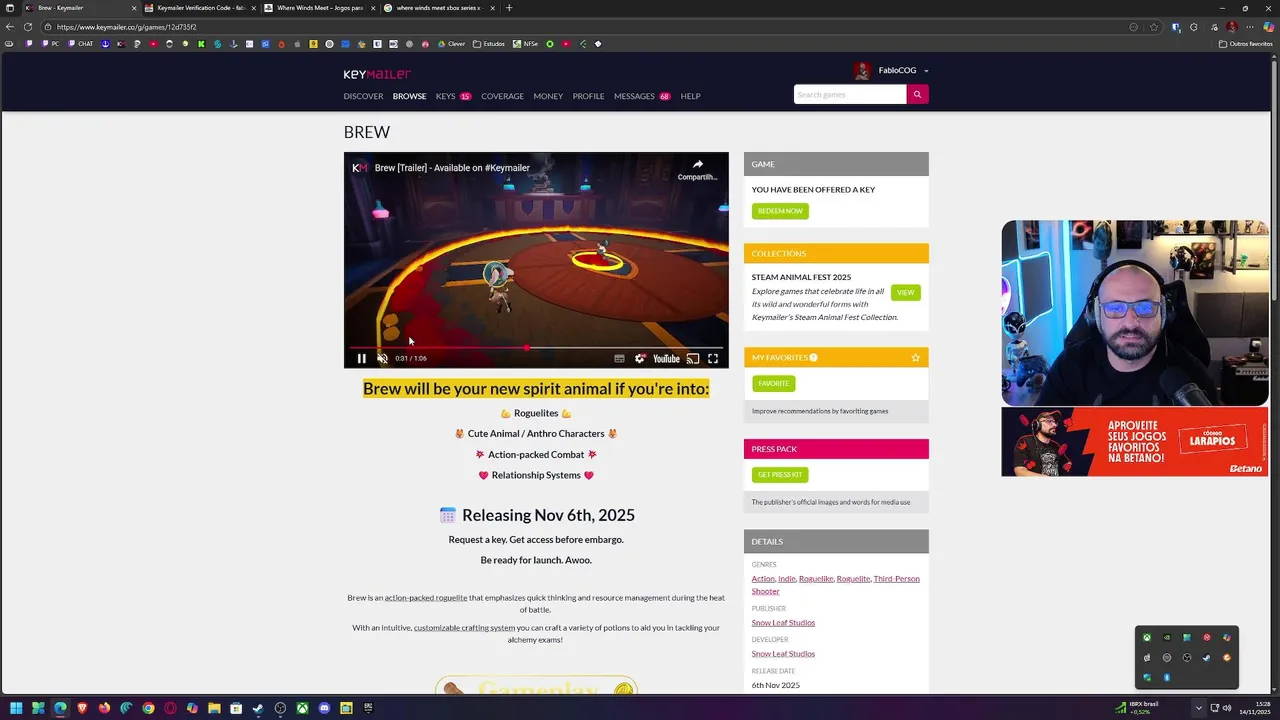Open the Copilot icon in Edge toolbar
This screenshot has height=720, width=1280.
(x=1269, y=27)
